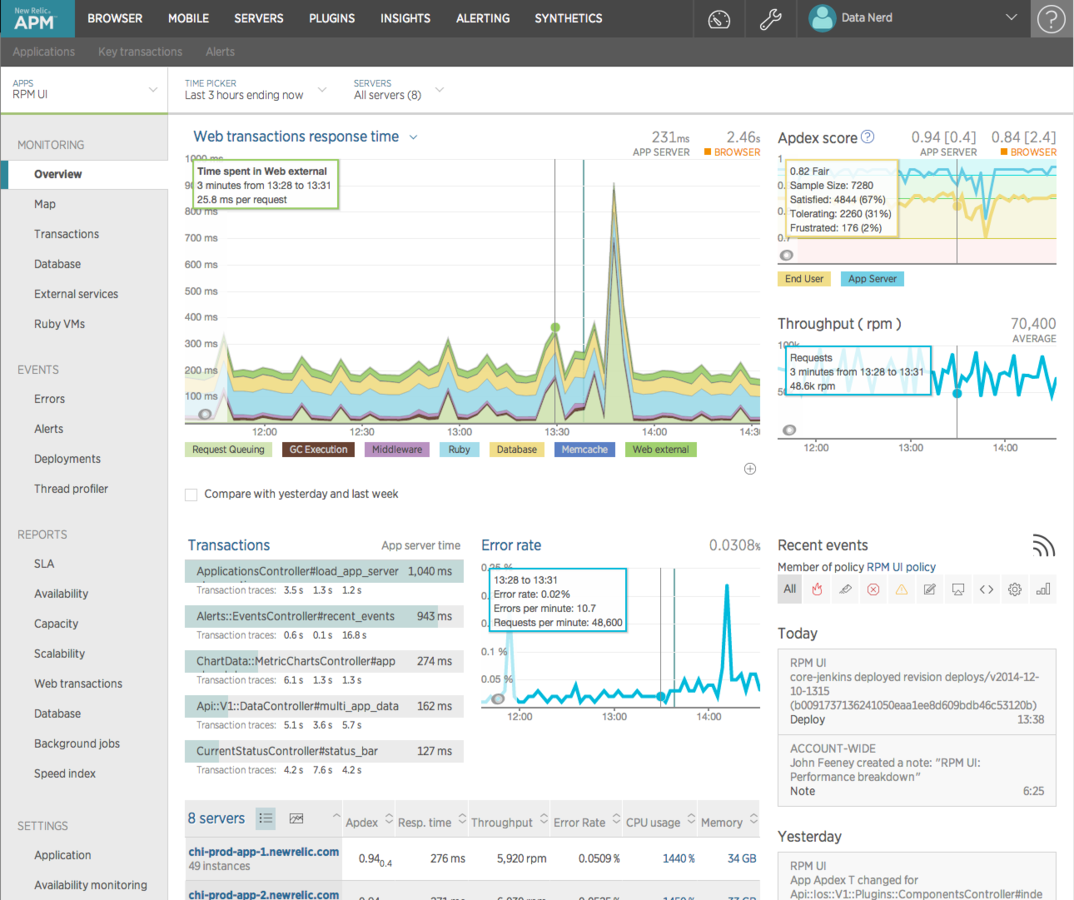
Task: Open the Insights product tab
Action: point(405,18)
